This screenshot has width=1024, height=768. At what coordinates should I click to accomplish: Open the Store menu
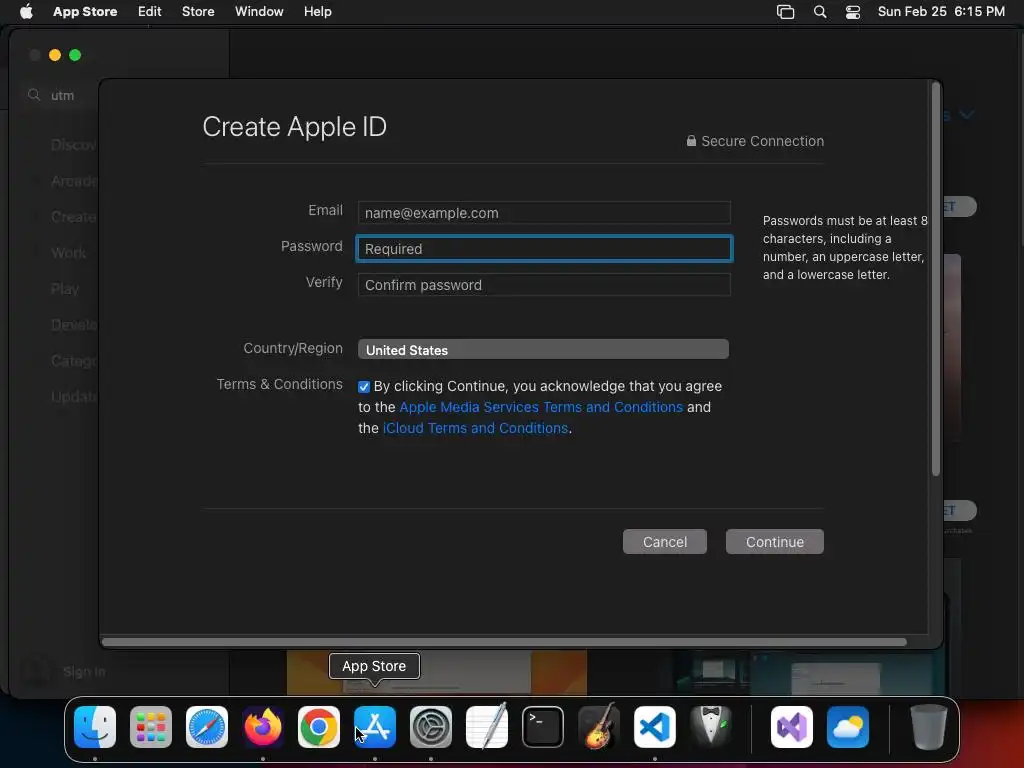click(x=198, y=11)
